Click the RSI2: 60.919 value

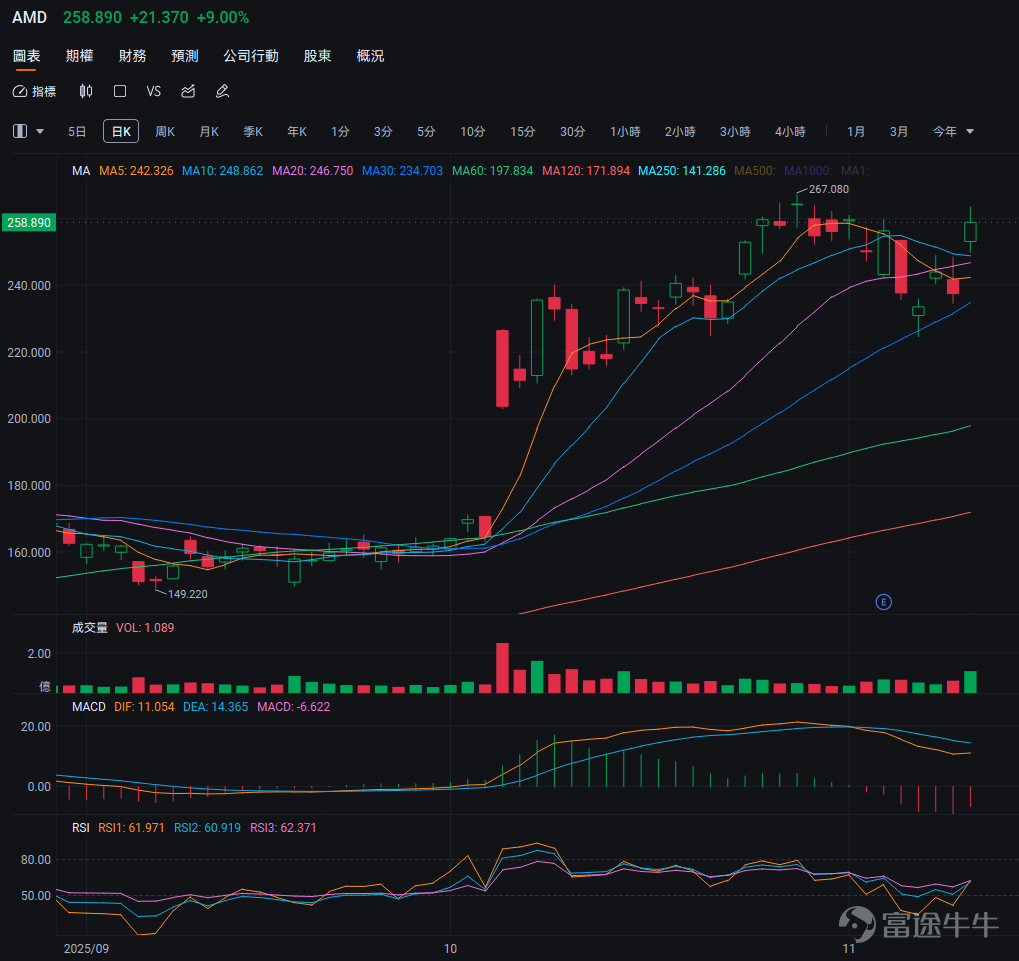207,828
